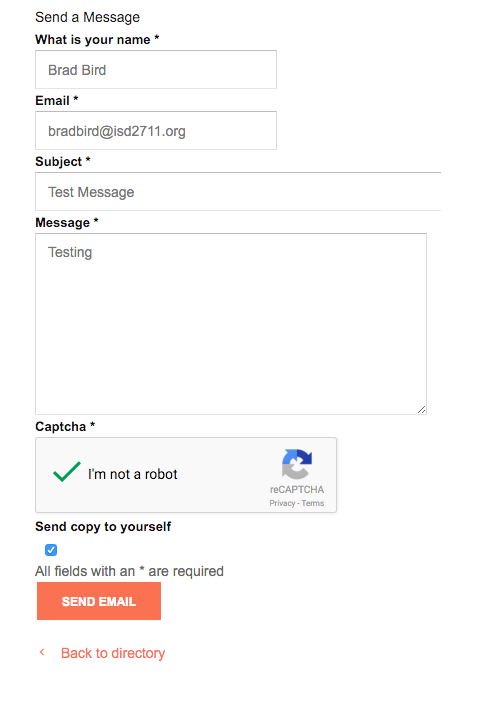This screenshot has height=705, width=483.
Task: Open the reCAPTCHA Terms link
Action: point(313,503)
